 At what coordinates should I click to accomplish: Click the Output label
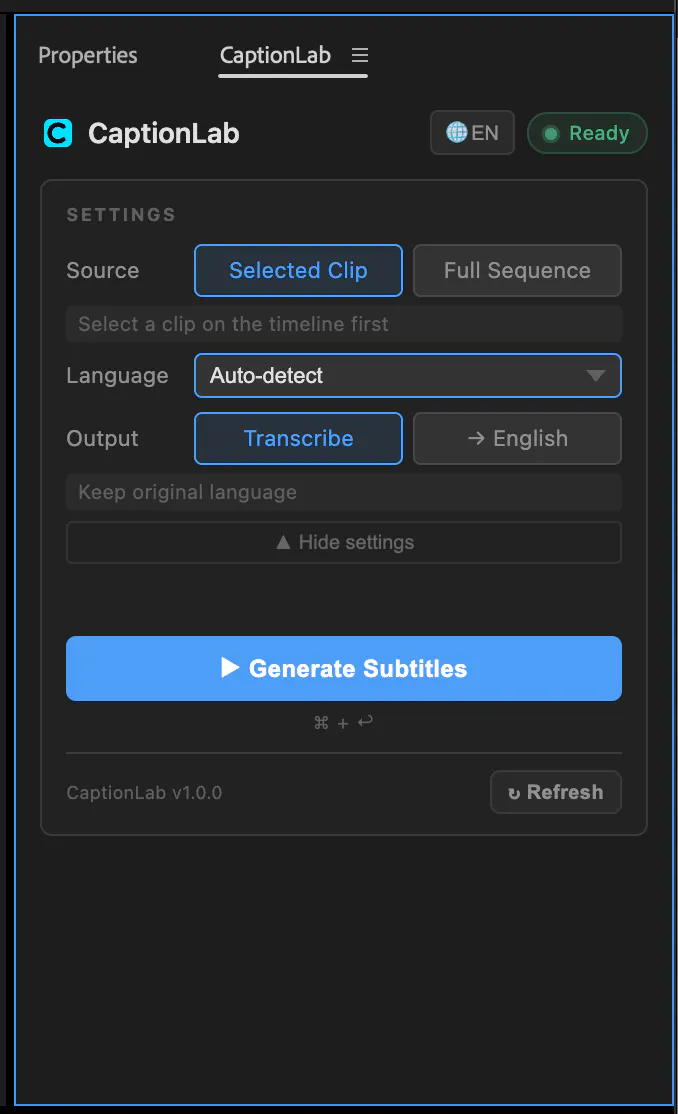tap(102, 438)
